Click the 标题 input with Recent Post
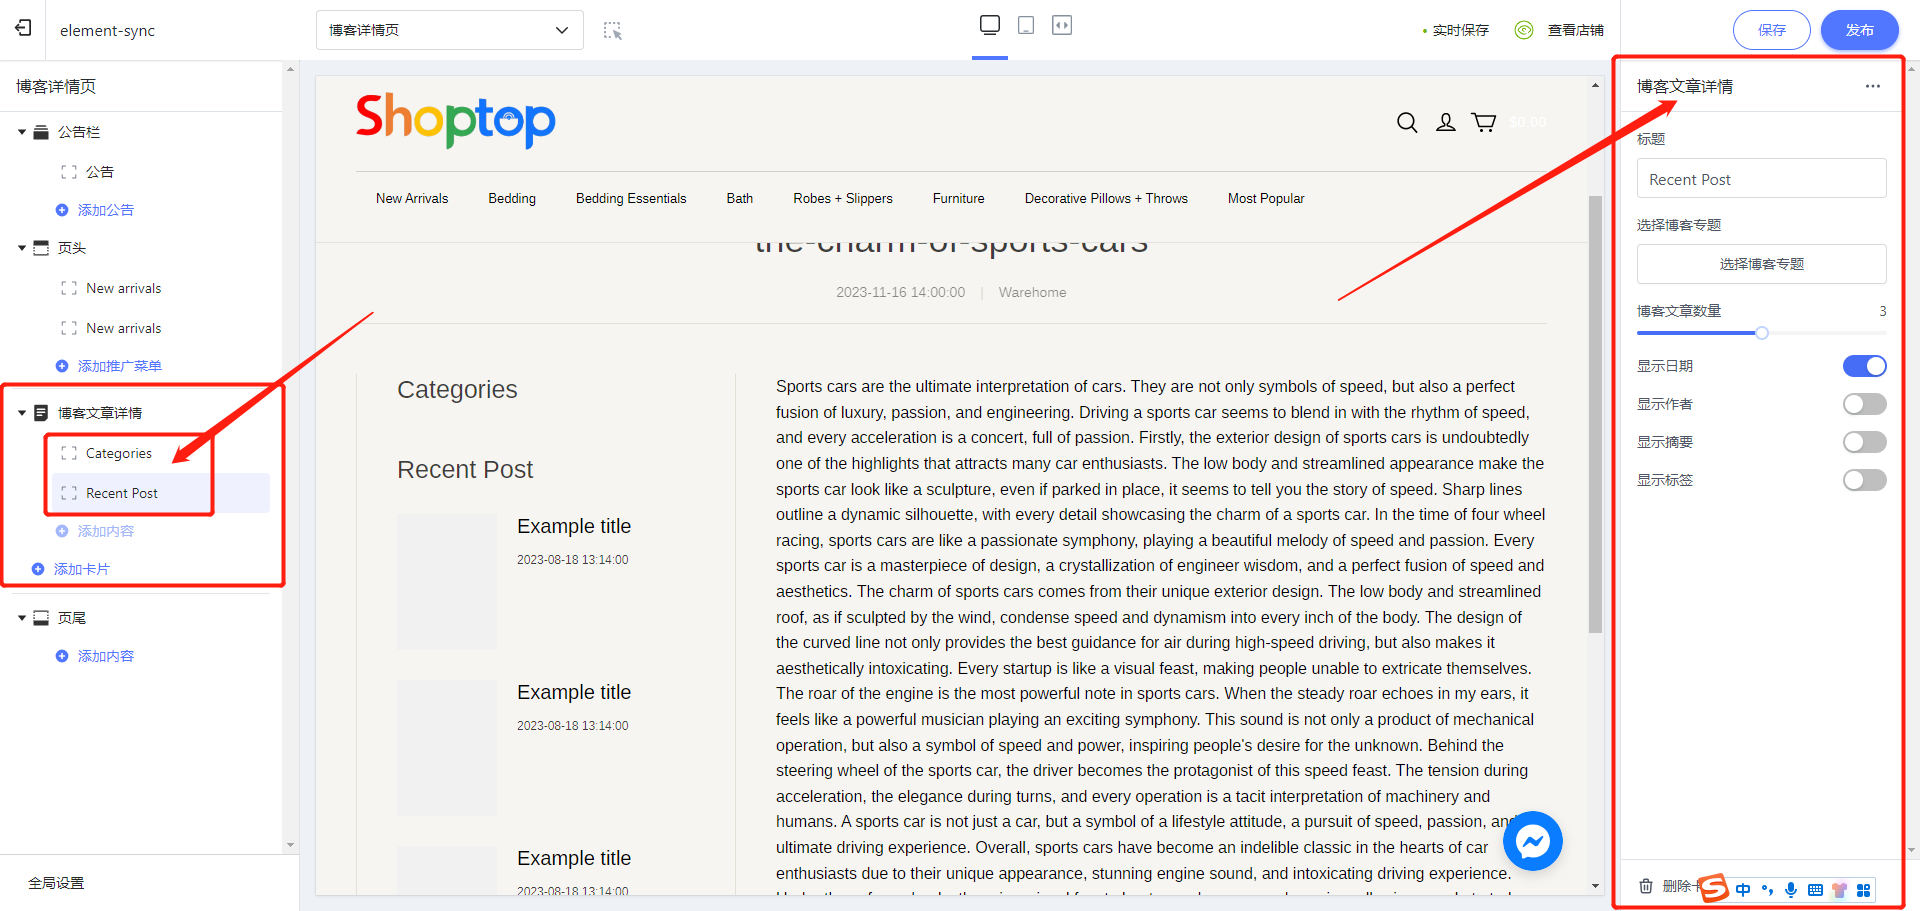The image size is (1920, 911). 1762,179
